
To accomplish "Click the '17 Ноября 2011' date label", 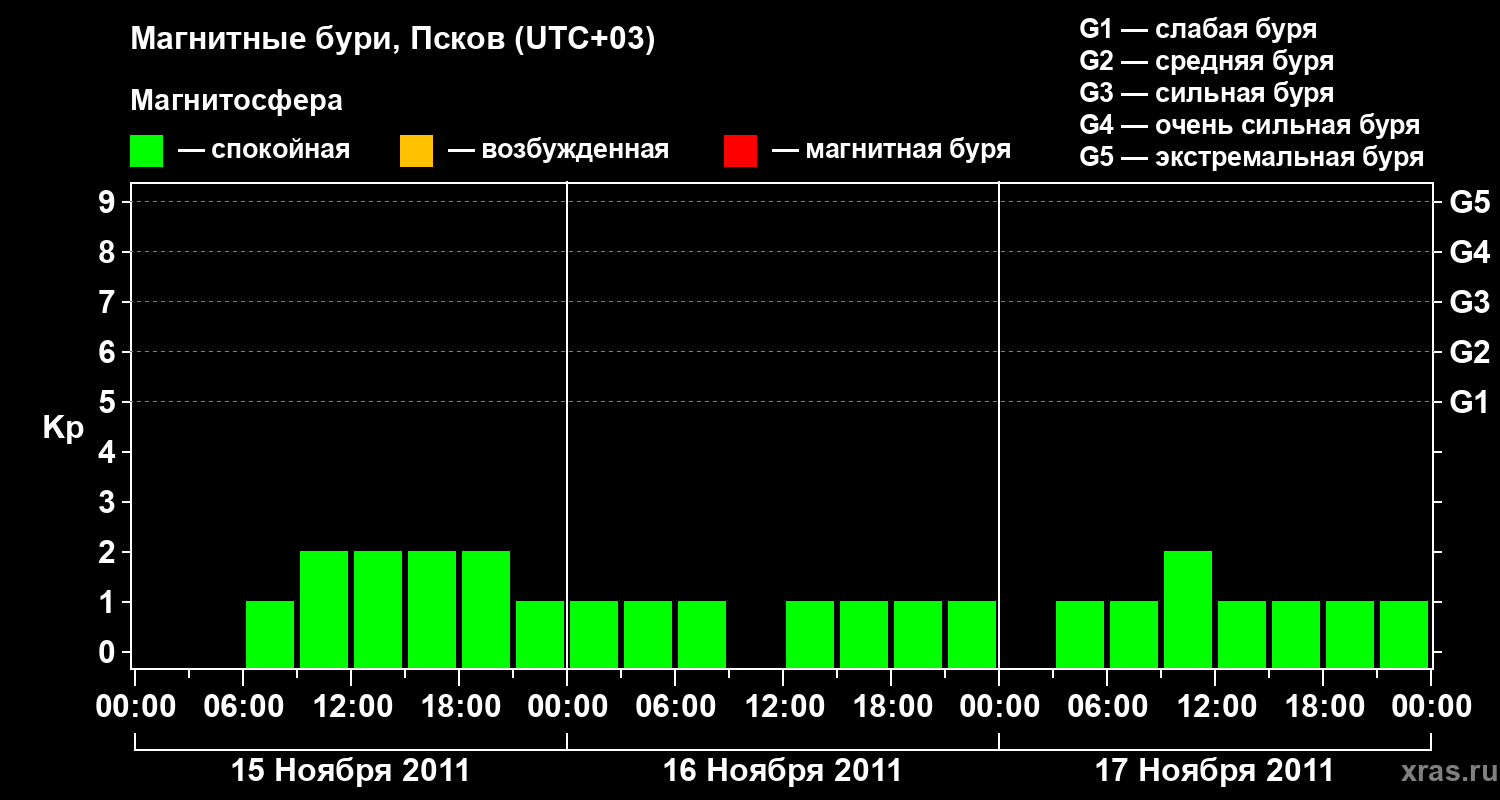I will 1215,771.
